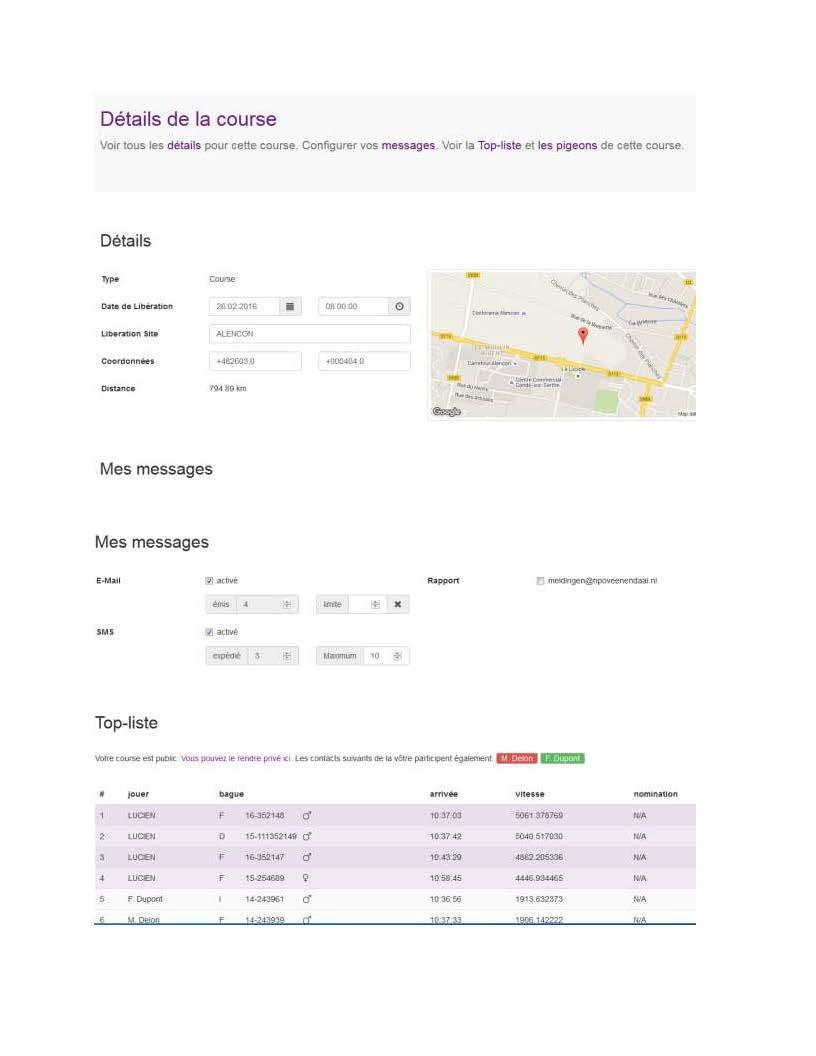The image size is (816, 1056).
Task: Click the red M. Delon contact badge
Action: click(x=516, y=758)
